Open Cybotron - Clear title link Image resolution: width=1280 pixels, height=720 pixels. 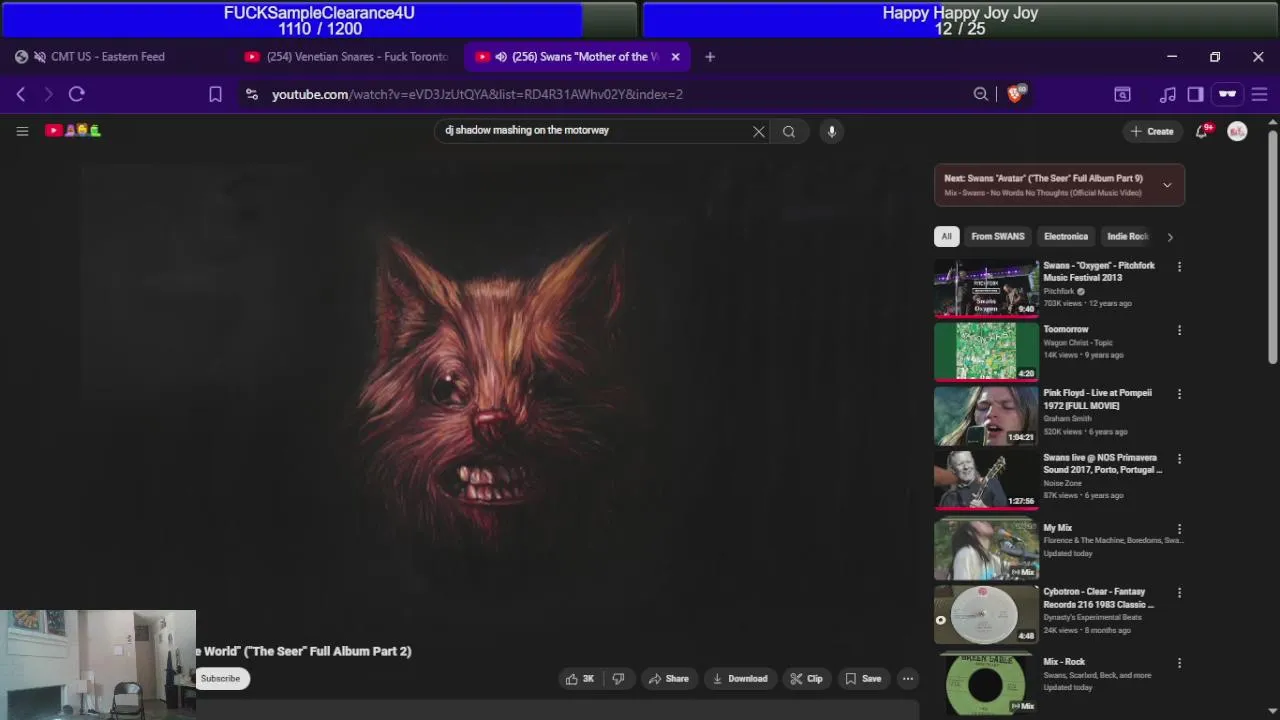coord(1098,598)
